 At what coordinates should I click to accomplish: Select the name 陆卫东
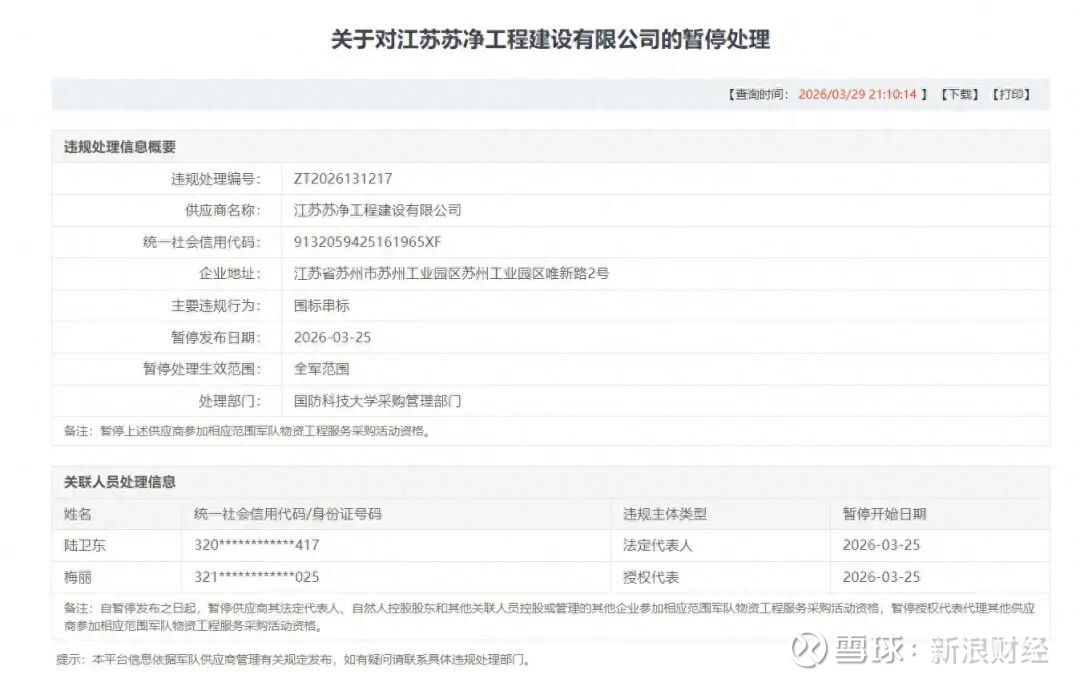click(x=85, y=545)
